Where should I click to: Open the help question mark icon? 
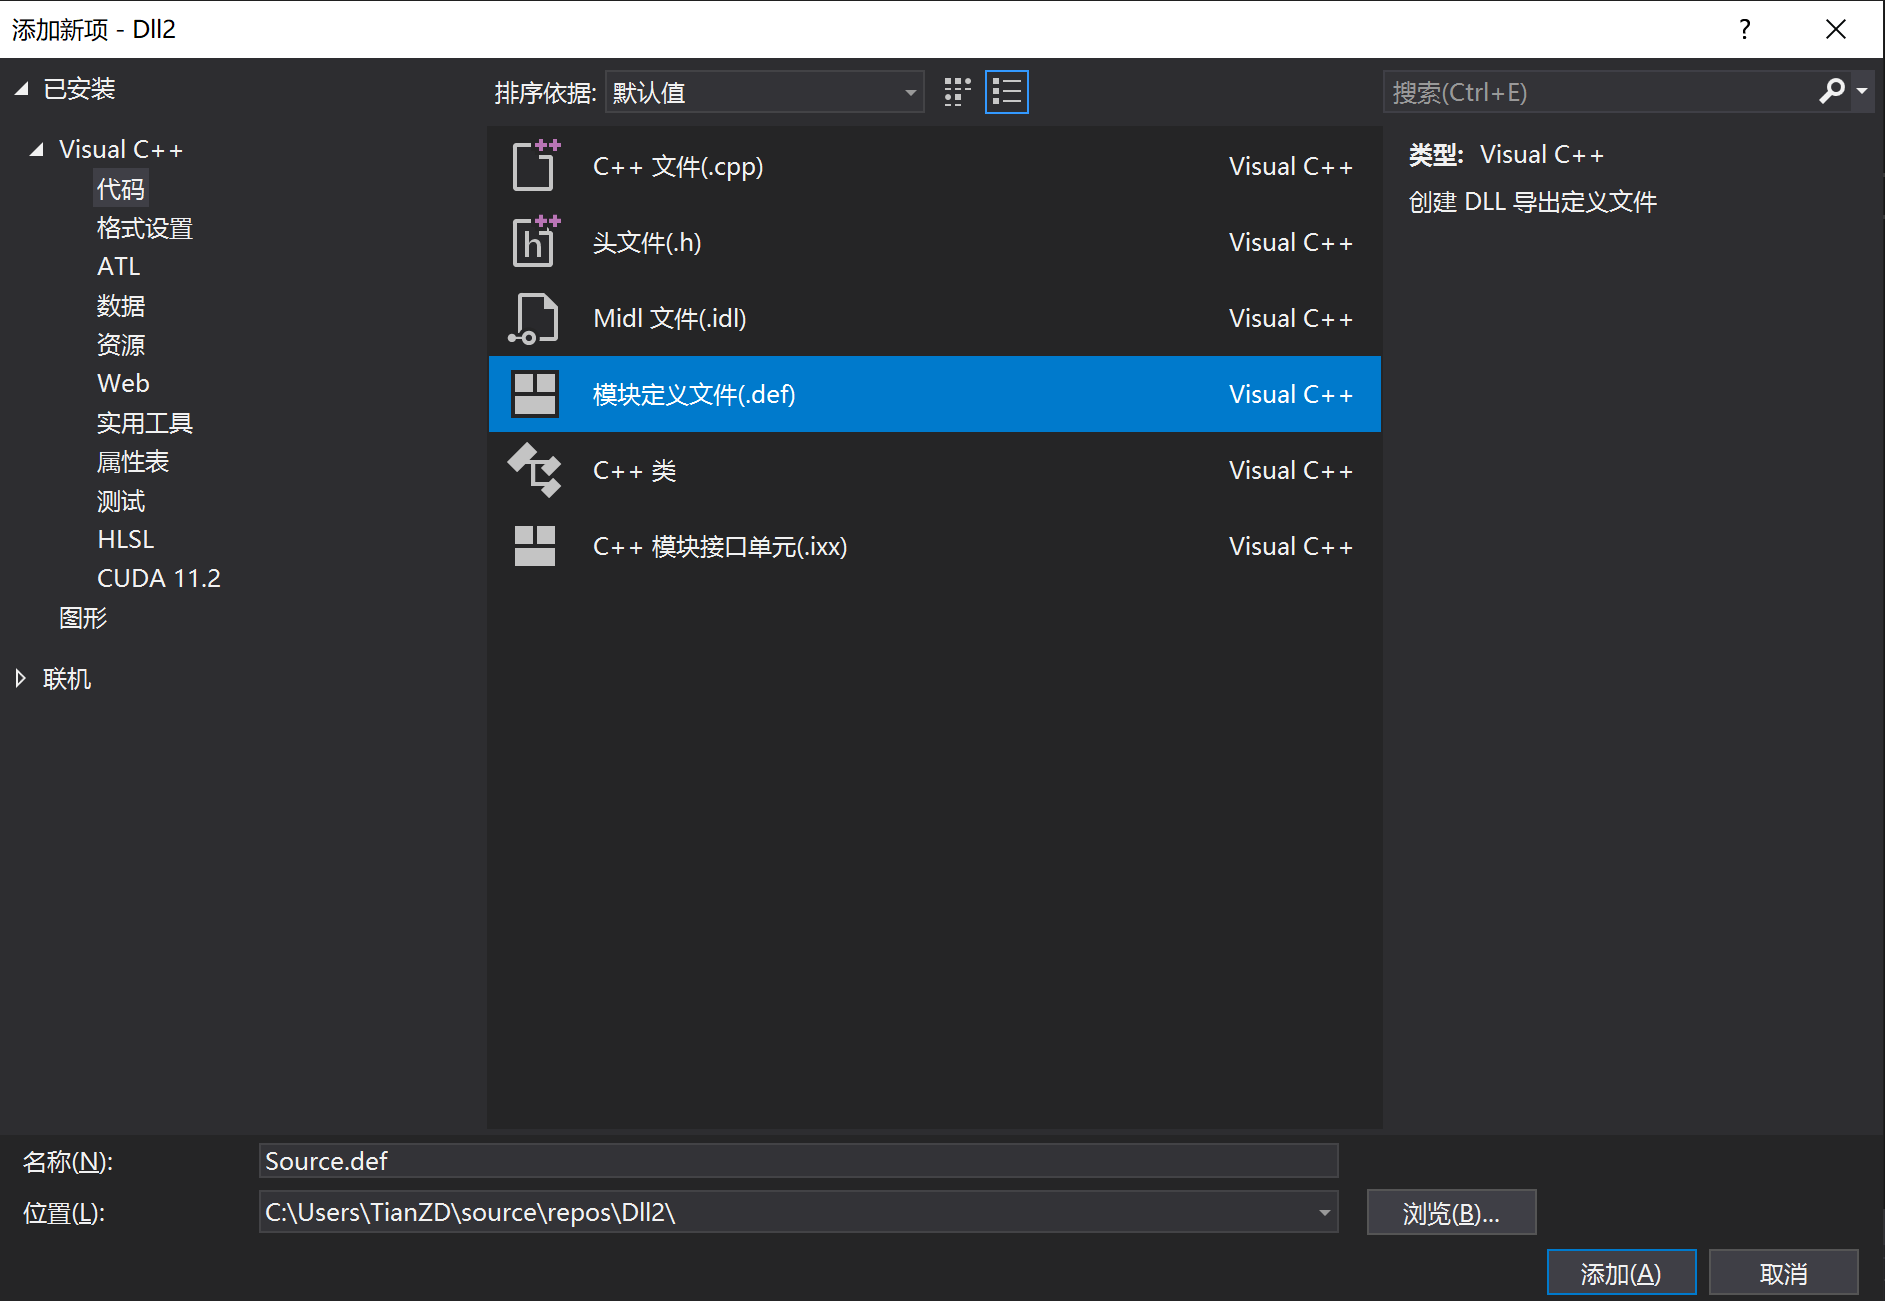[x=1745, y=29]
